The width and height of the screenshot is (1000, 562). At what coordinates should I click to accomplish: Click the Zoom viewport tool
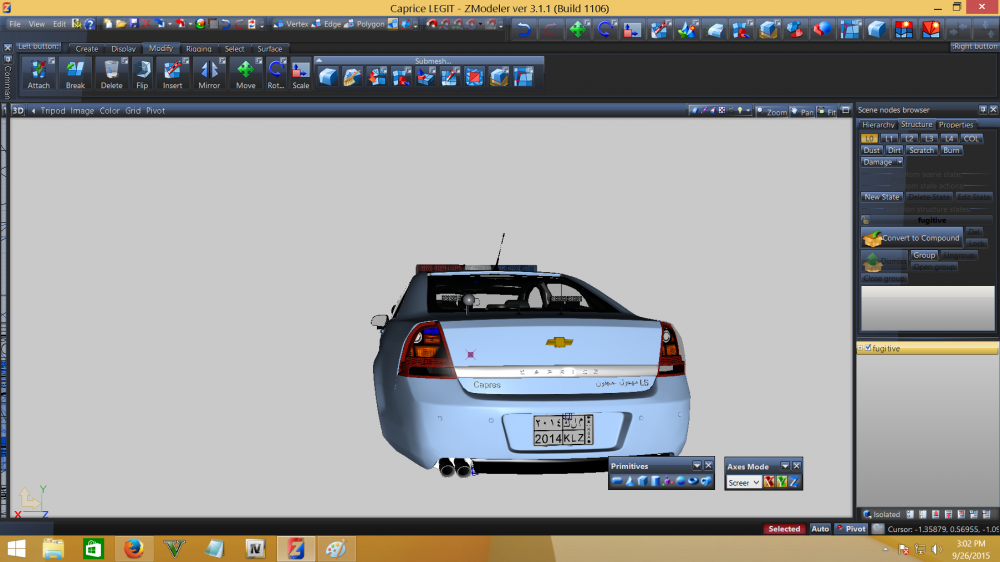[x=772, y=111]
